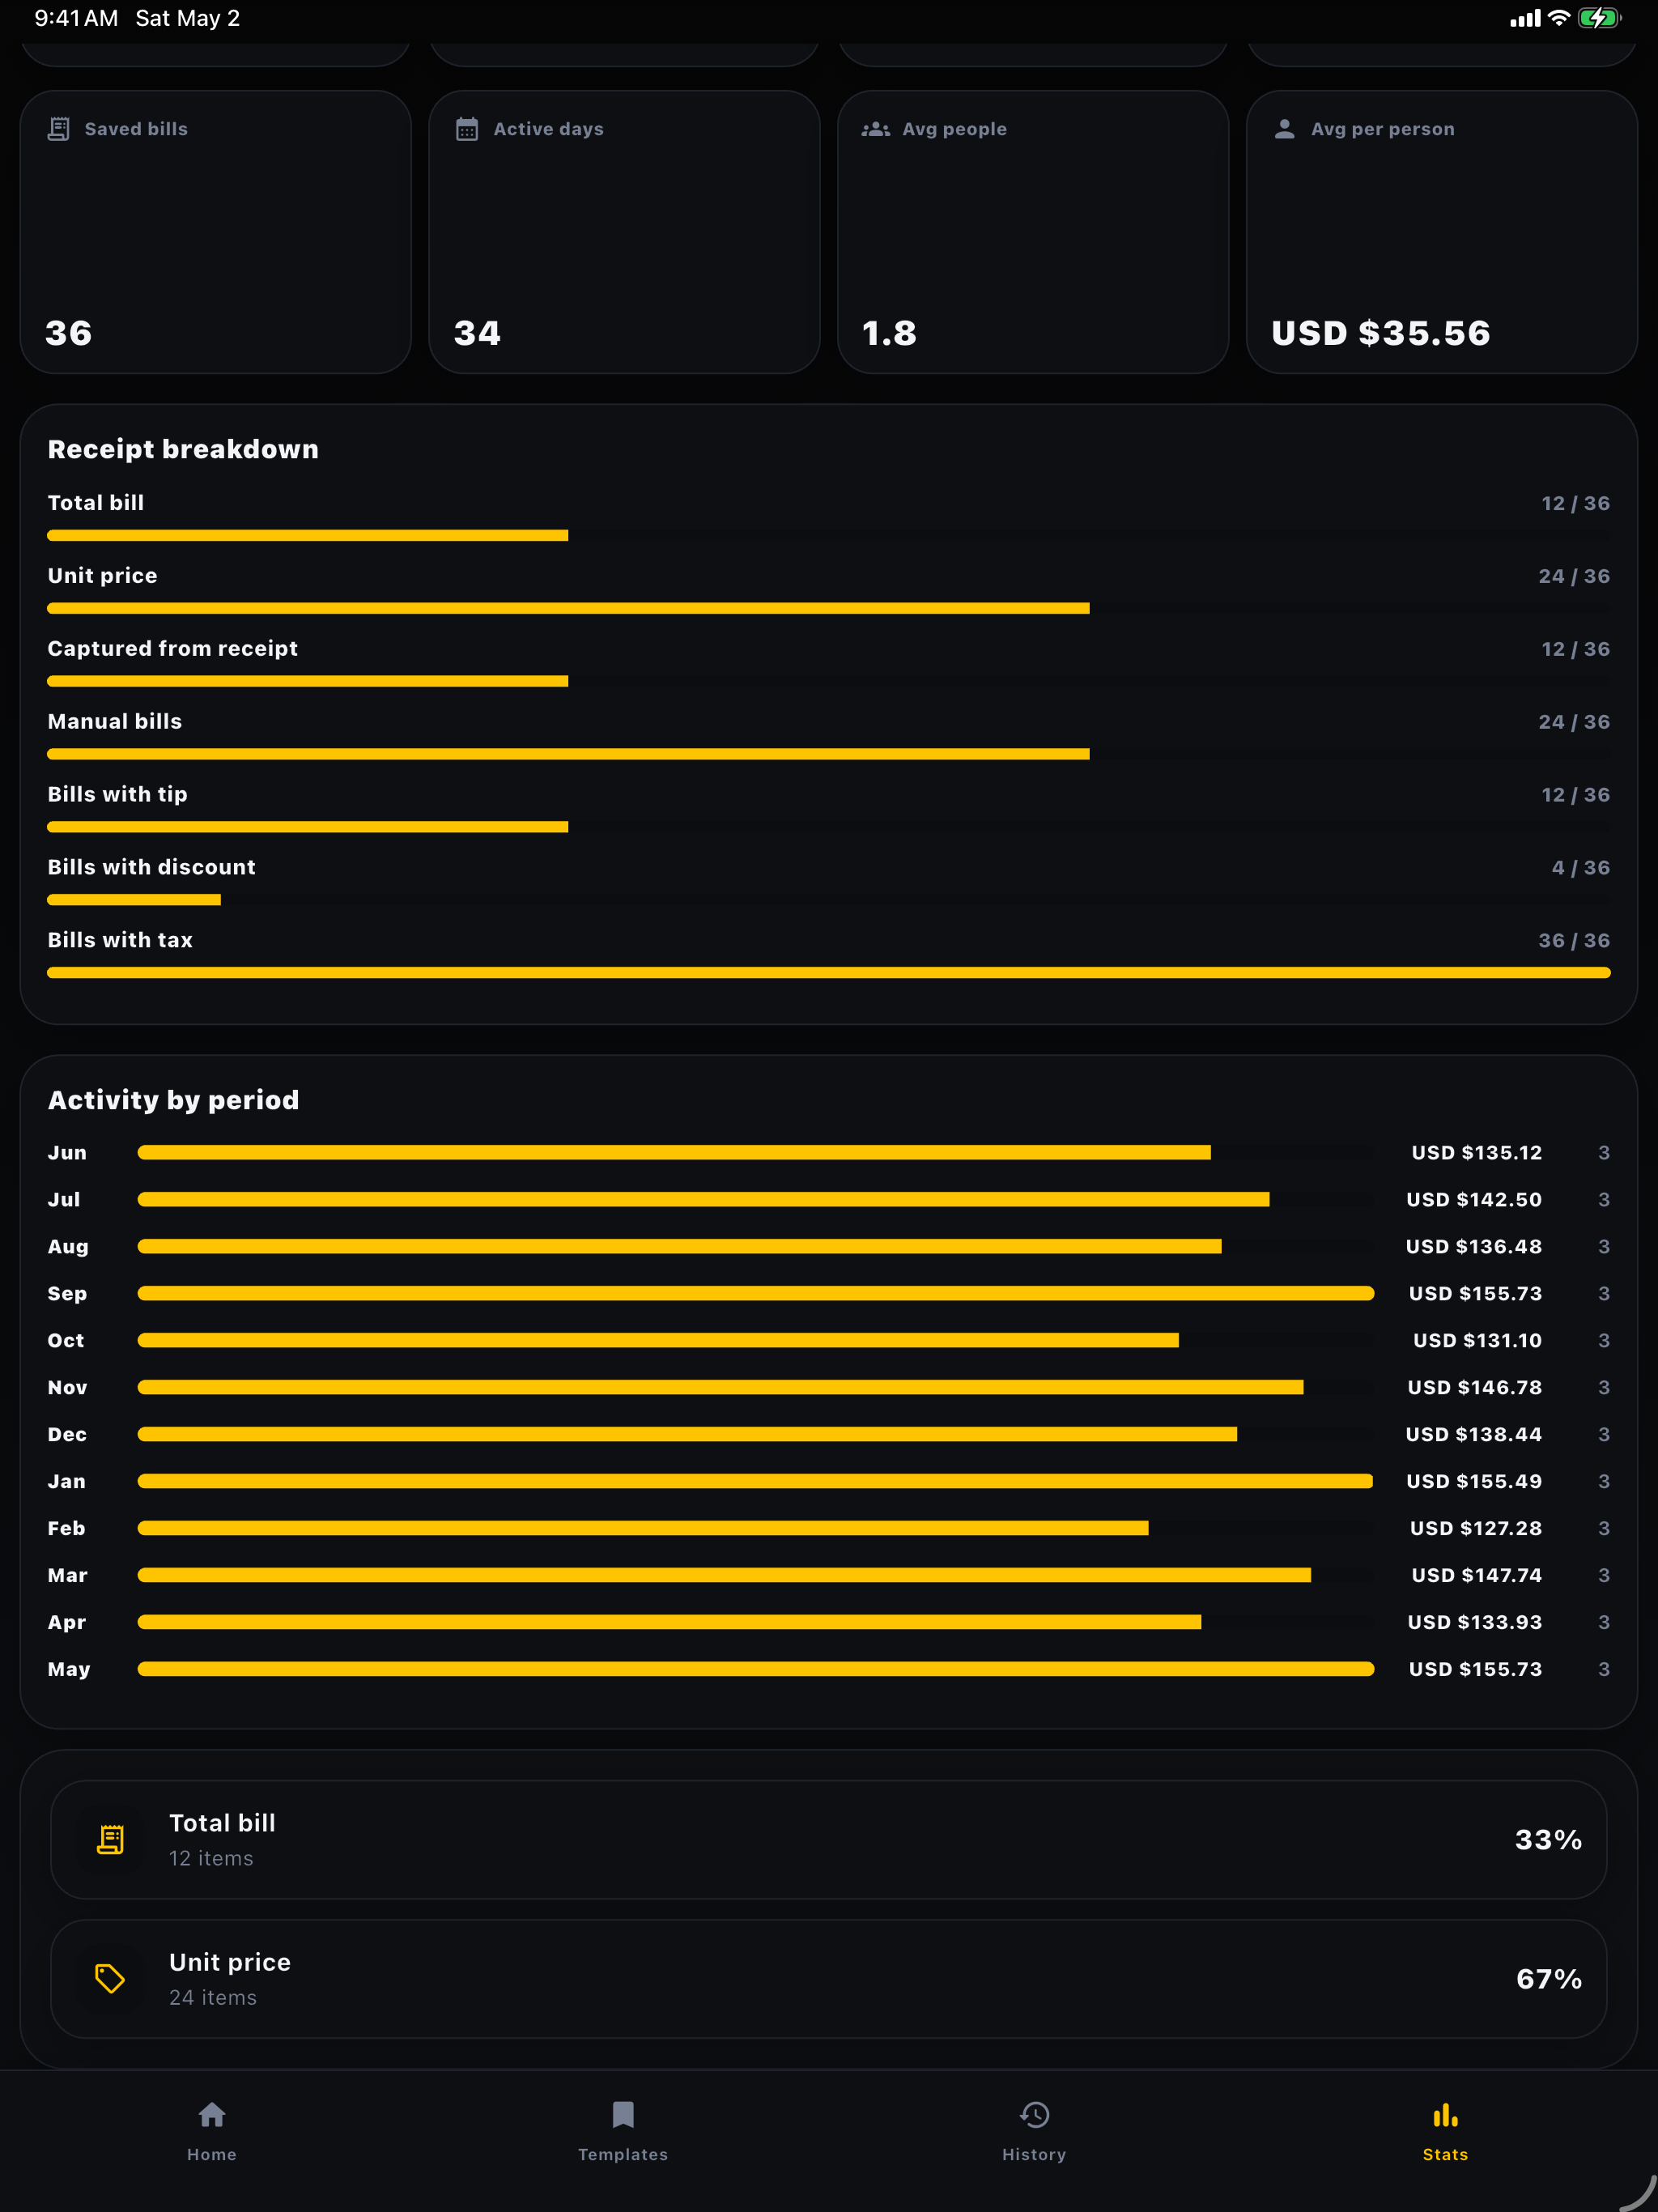This screenshot has height=2212, width=1658.
Task: Click the 'USD $146.78' Nov amount
Action: click(x=1475, y=1388)
